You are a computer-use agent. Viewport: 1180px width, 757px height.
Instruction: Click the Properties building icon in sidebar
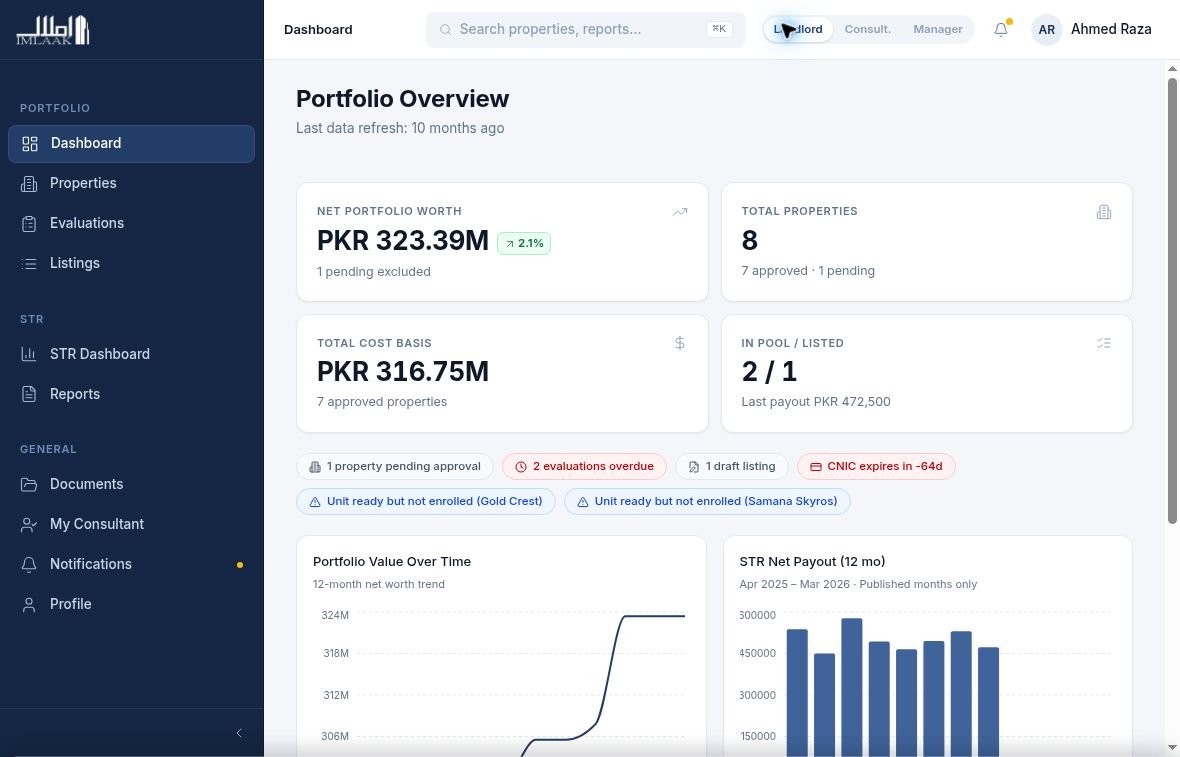click(x=29, y=184)
